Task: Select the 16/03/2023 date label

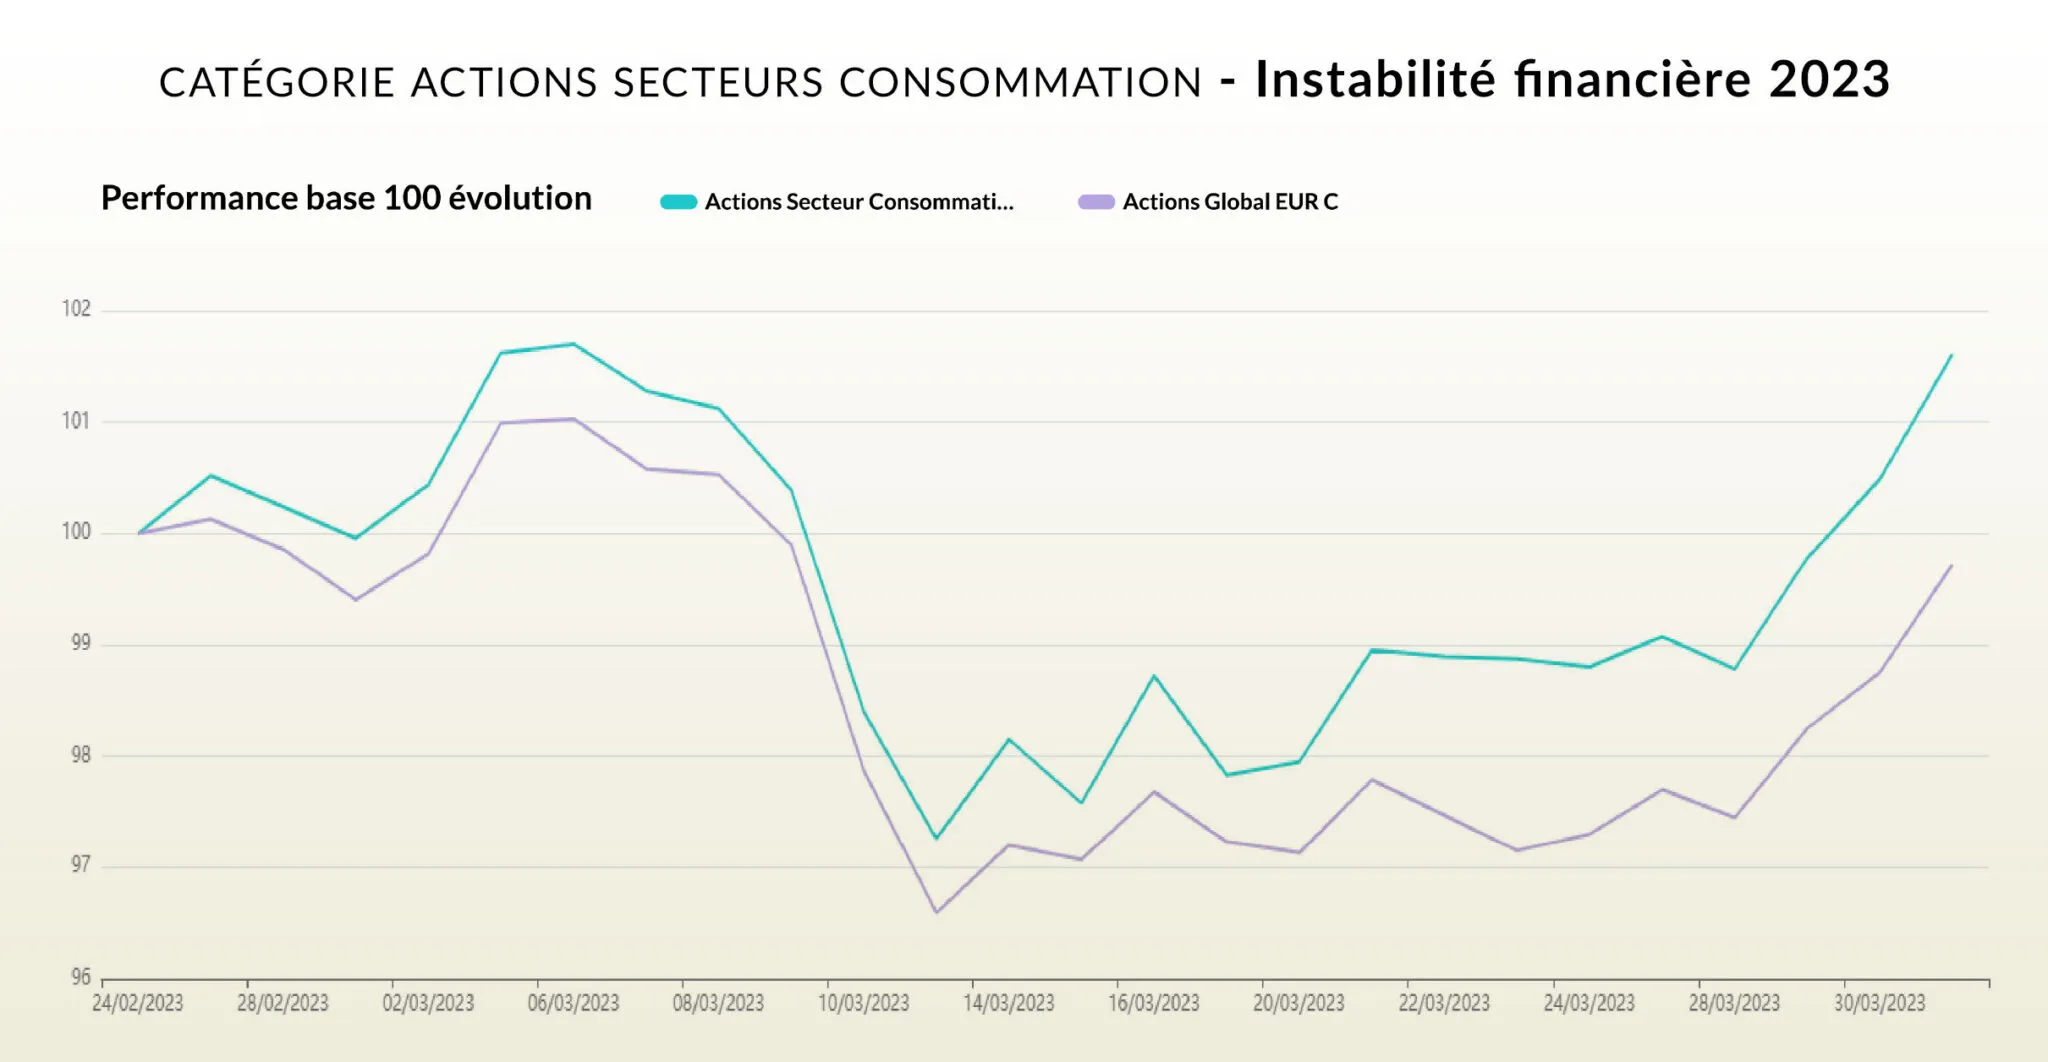Action: tap(1154, 1003)
